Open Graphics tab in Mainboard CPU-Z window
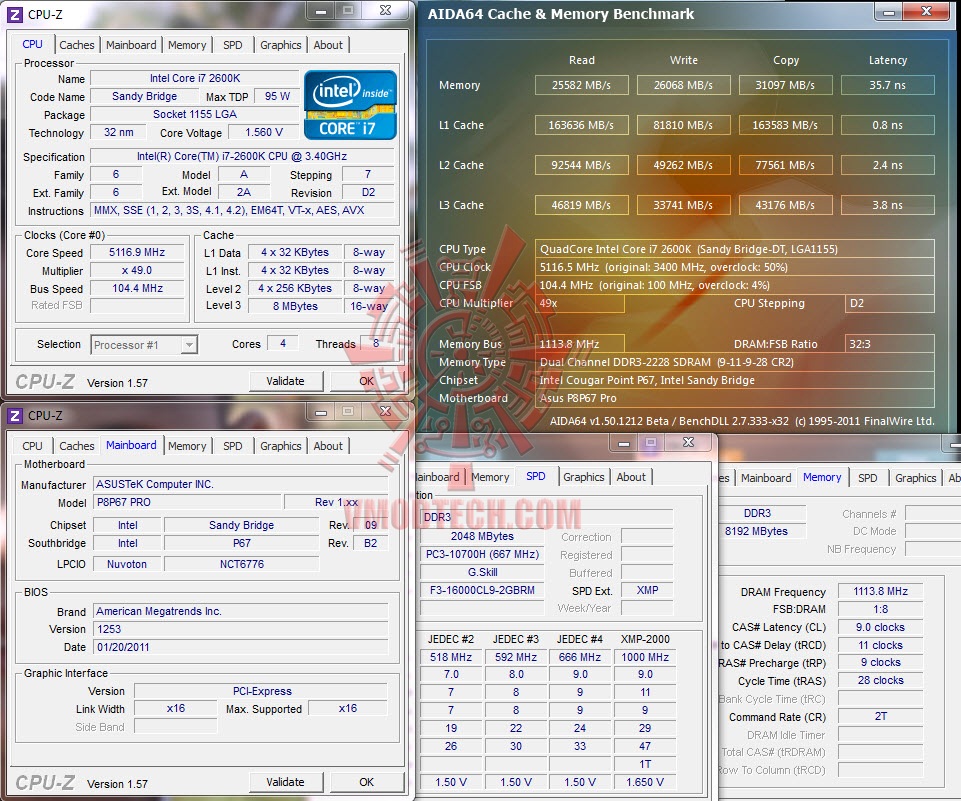Viewport: 961px width, 801px height. (x=281, y=446)
